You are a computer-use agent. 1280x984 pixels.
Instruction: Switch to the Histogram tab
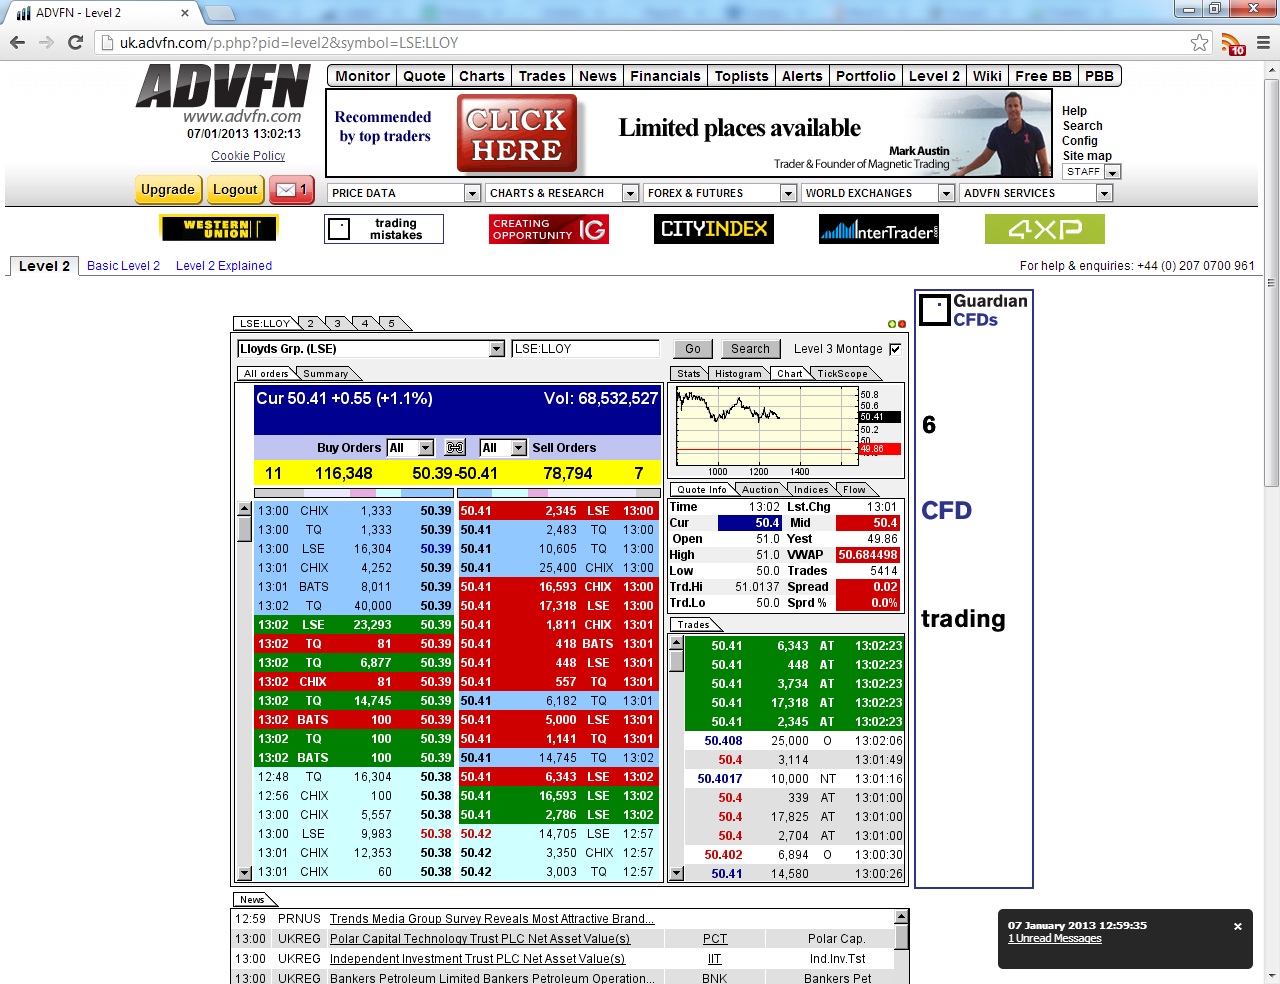(x=738, y=374)
